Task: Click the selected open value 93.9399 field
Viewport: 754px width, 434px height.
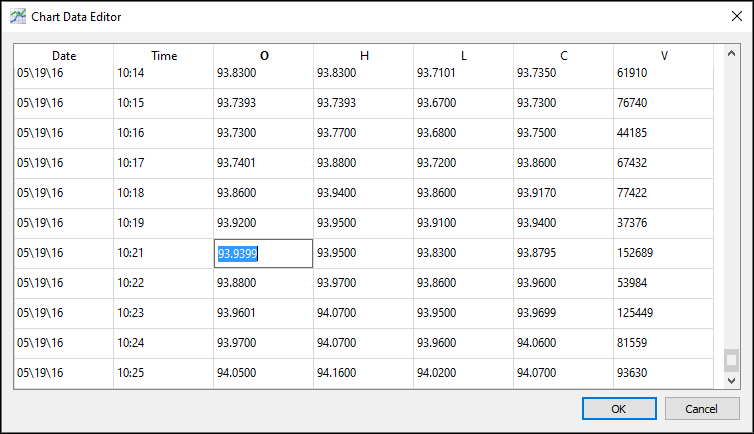Action: pyautogui.click(x=264, y=254)
